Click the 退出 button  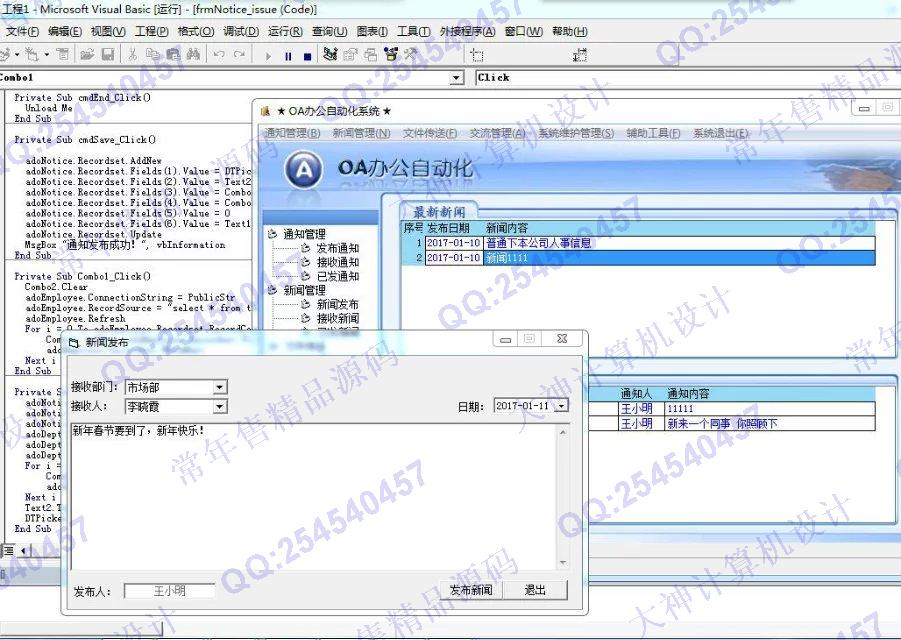[x=535, y=590]
